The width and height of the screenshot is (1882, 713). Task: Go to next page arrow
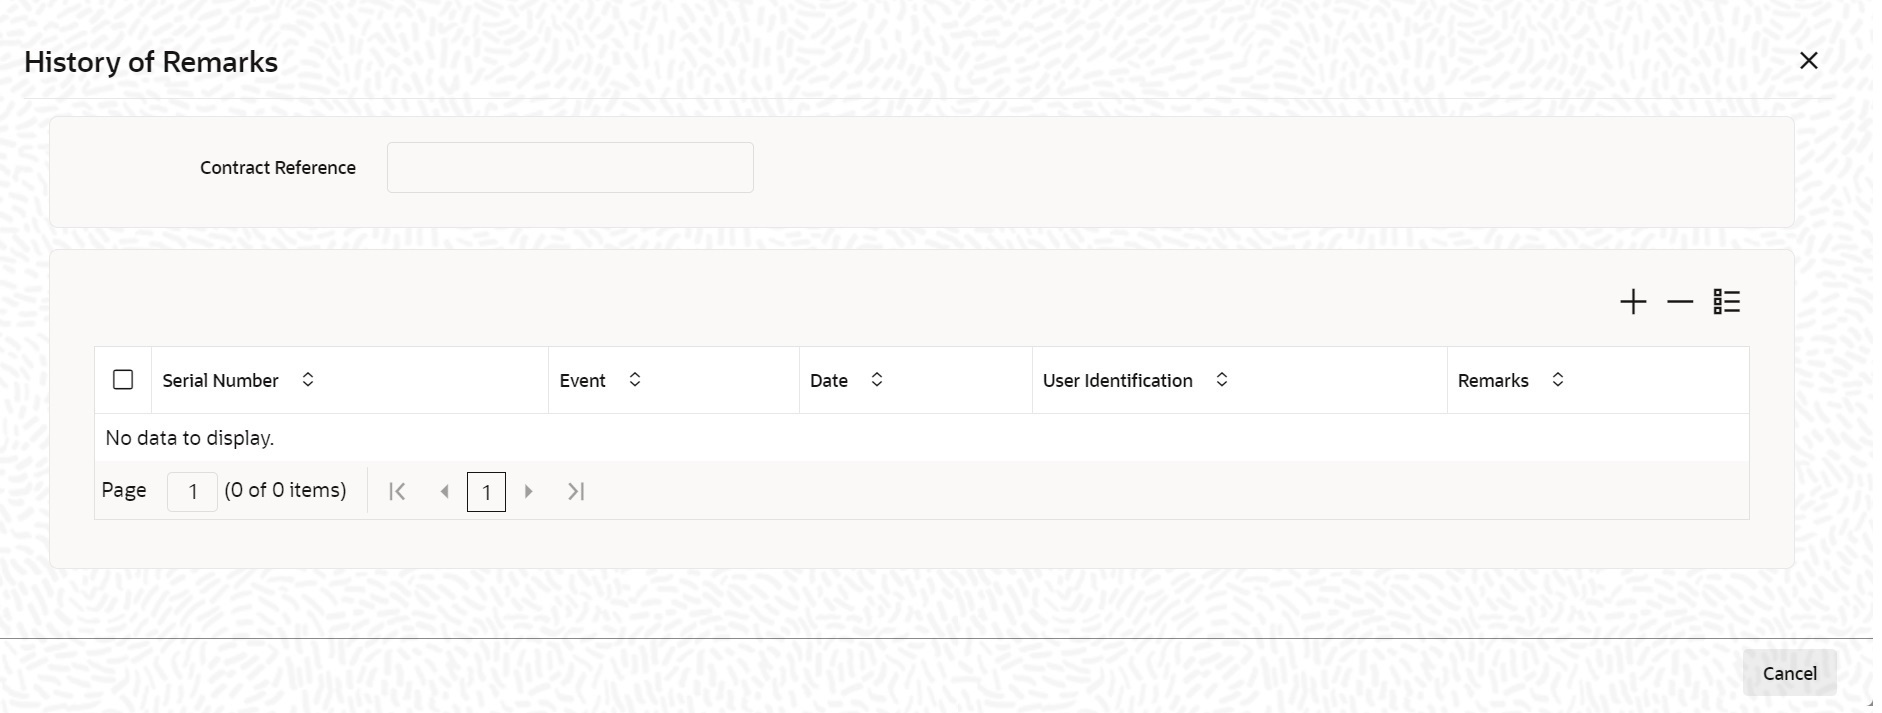[529, 491]
